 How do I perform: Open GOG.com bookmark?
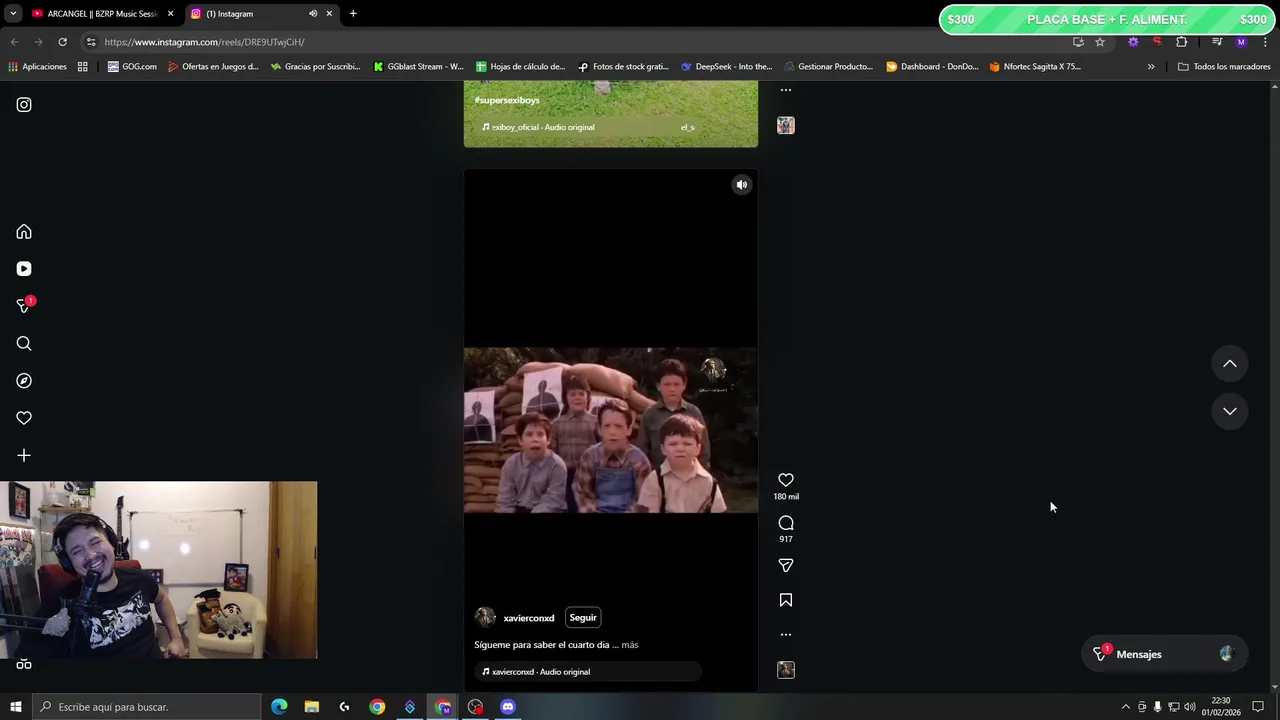point(132,67)
